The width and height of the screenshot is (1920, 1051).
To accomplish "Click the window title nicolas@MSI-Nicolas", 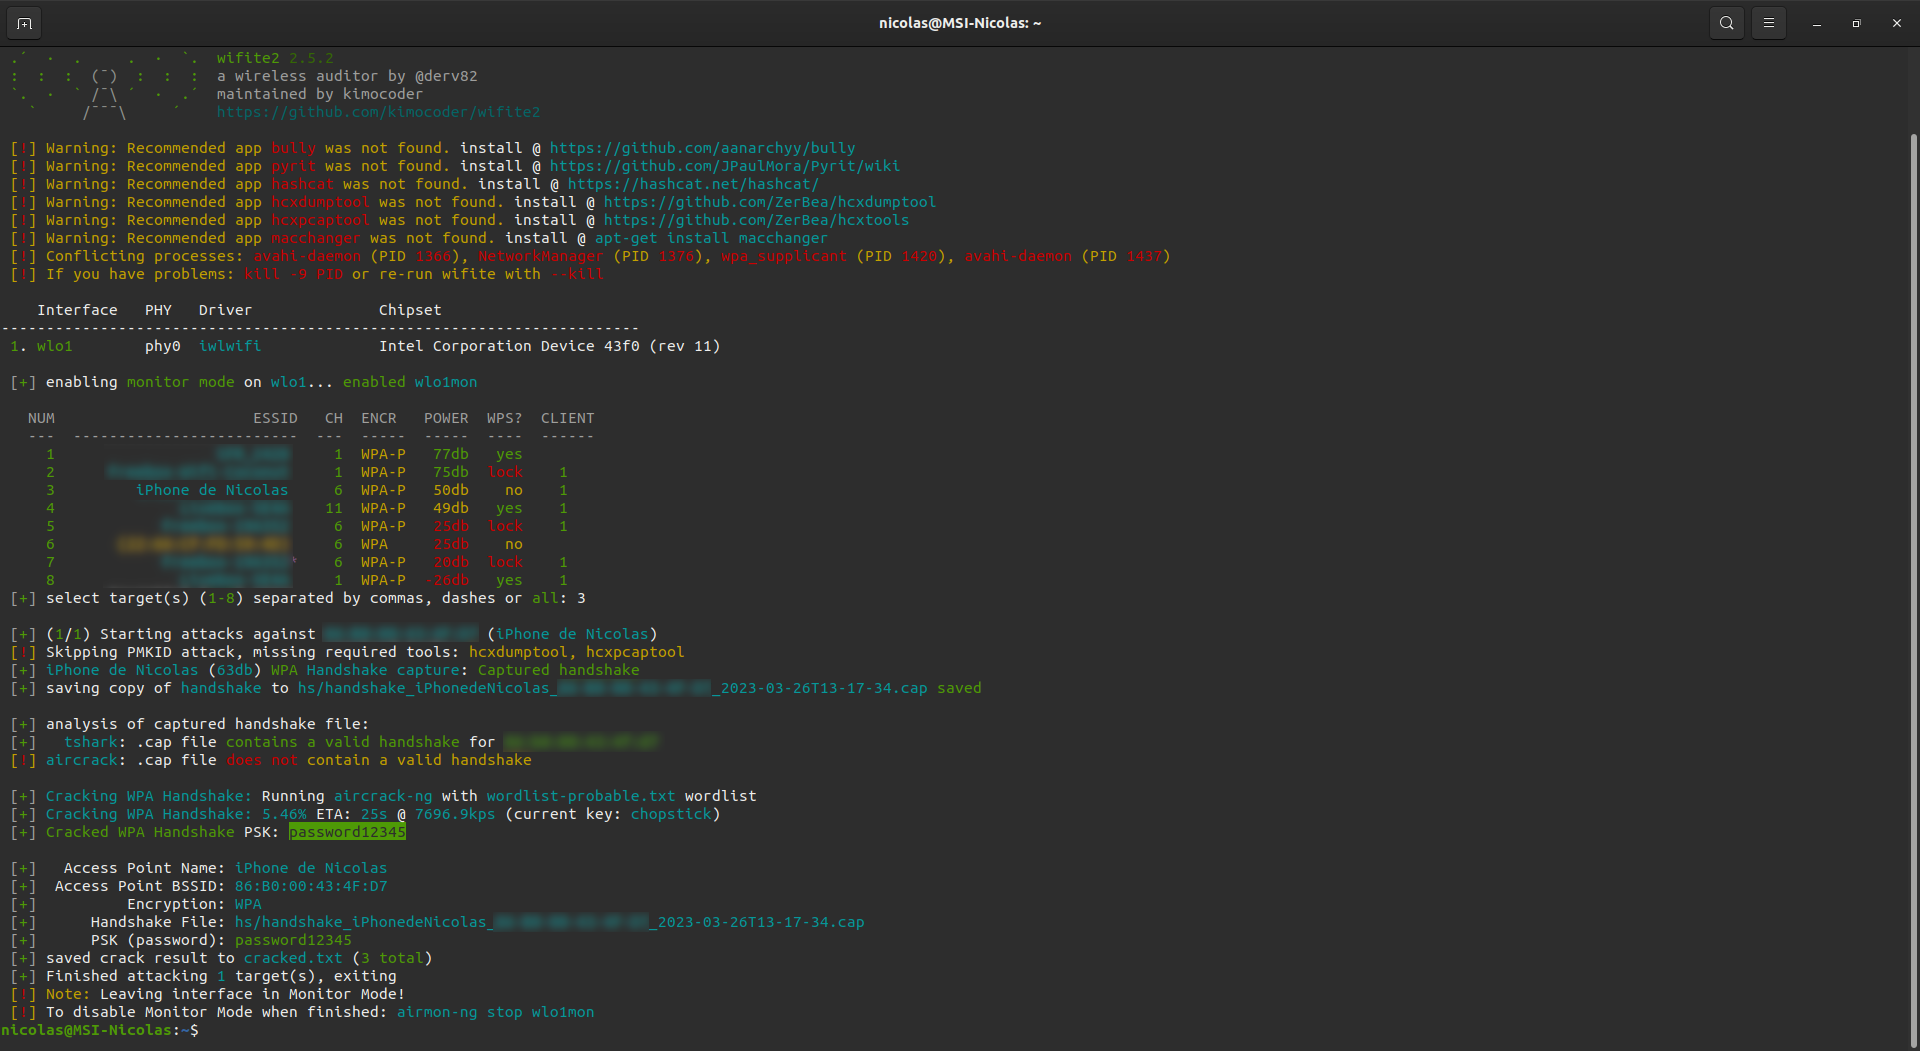I will pos(959,23).
